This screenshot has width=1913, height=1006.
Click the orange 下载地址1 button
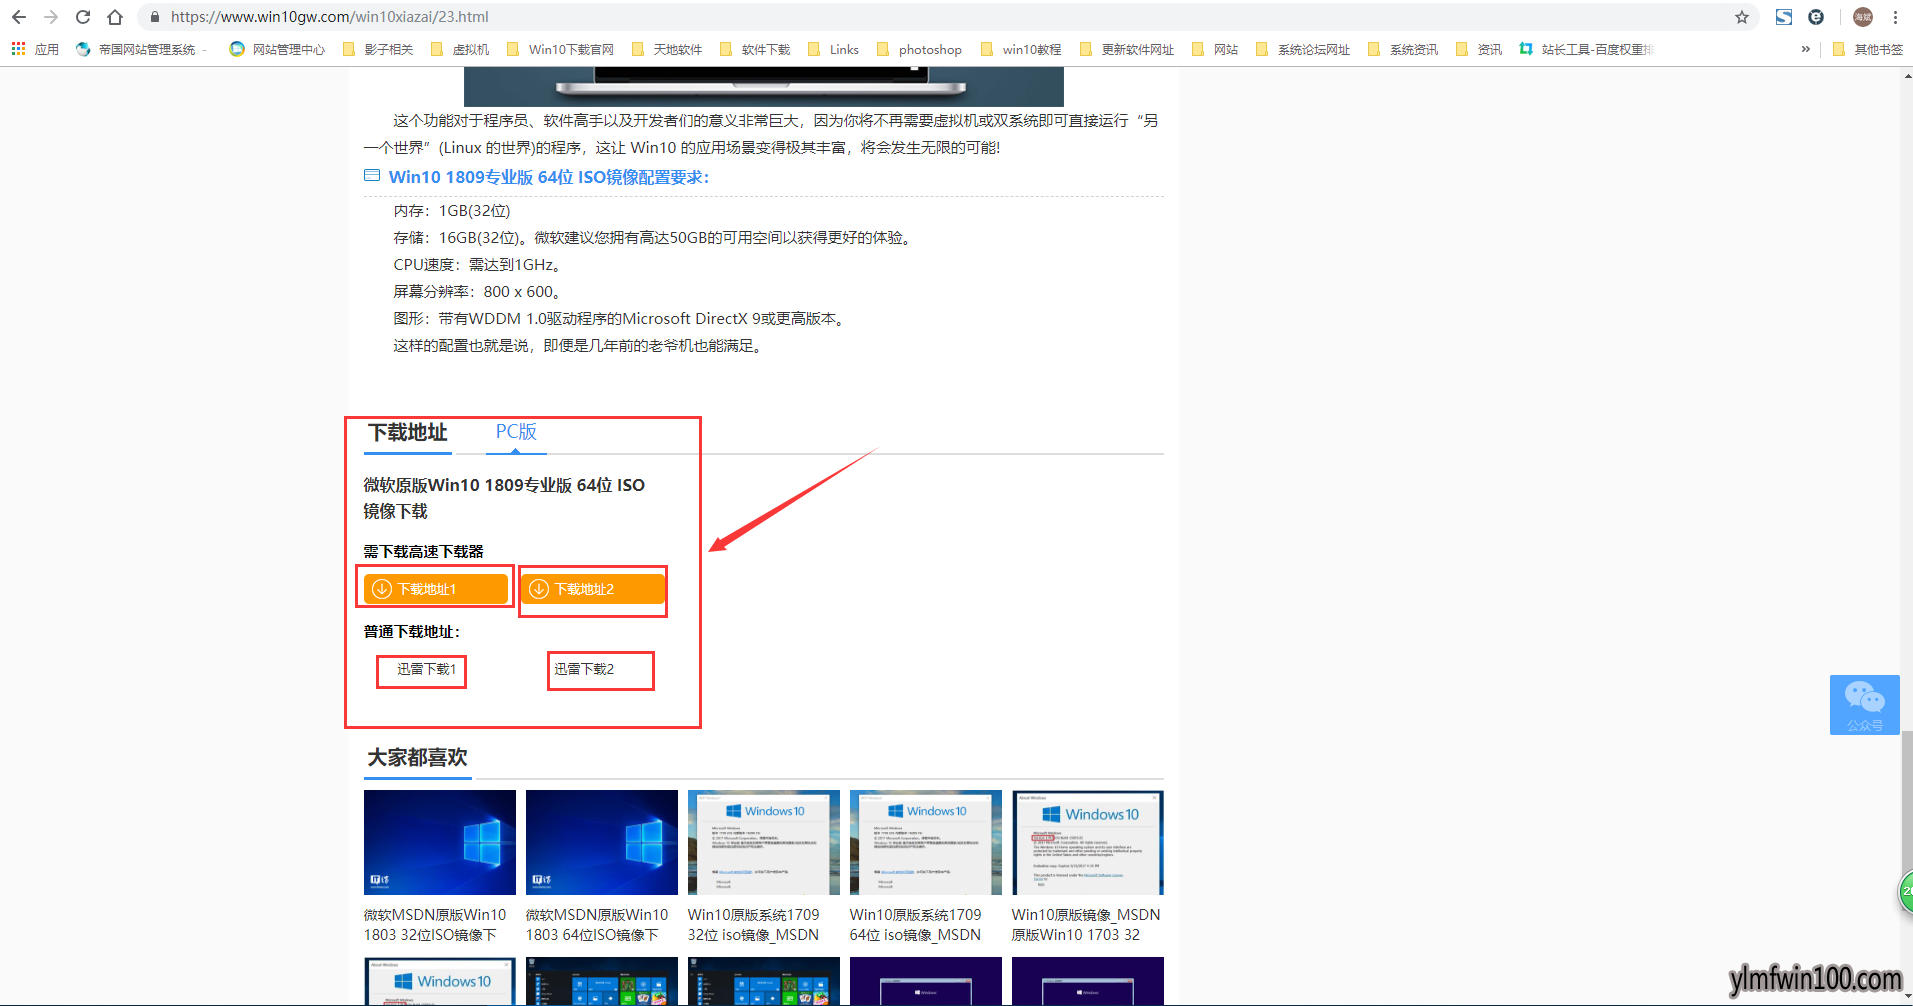pos(436,589)
